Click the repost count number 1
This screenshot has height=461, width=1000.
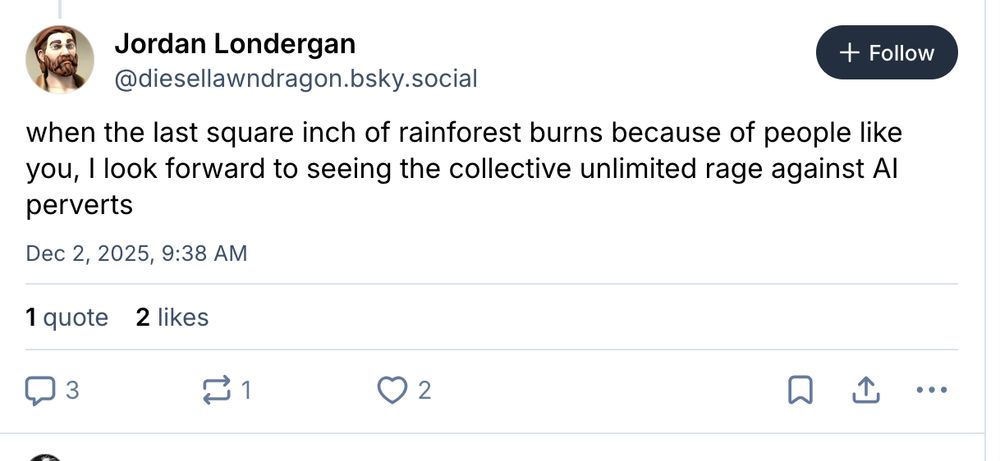pos(246,390)
